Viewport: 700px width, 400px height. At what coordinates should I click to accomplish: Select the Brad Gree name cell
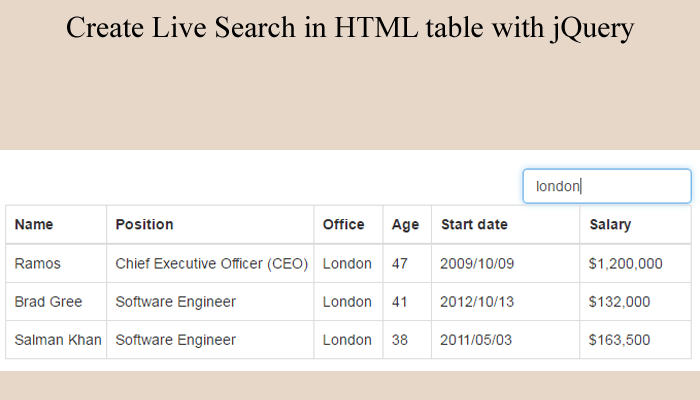(x=48, y=302)
